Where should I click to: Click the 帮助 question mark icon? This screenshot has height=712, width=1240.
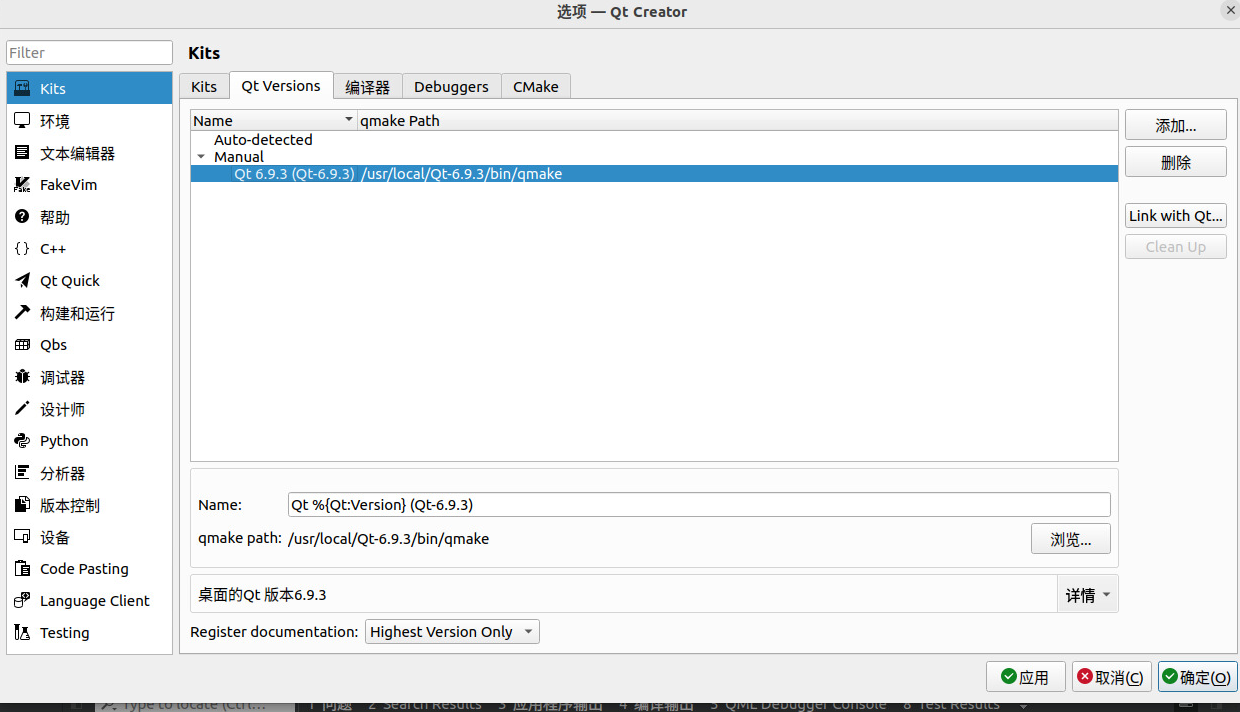(x=22, y=216)
